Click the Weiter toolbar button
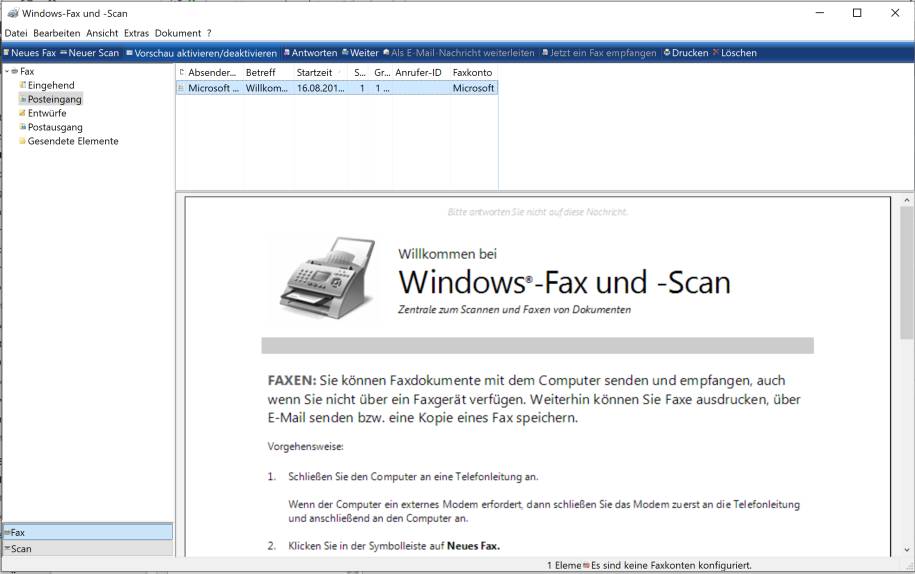Screen dimensions: 915x574 360,52
